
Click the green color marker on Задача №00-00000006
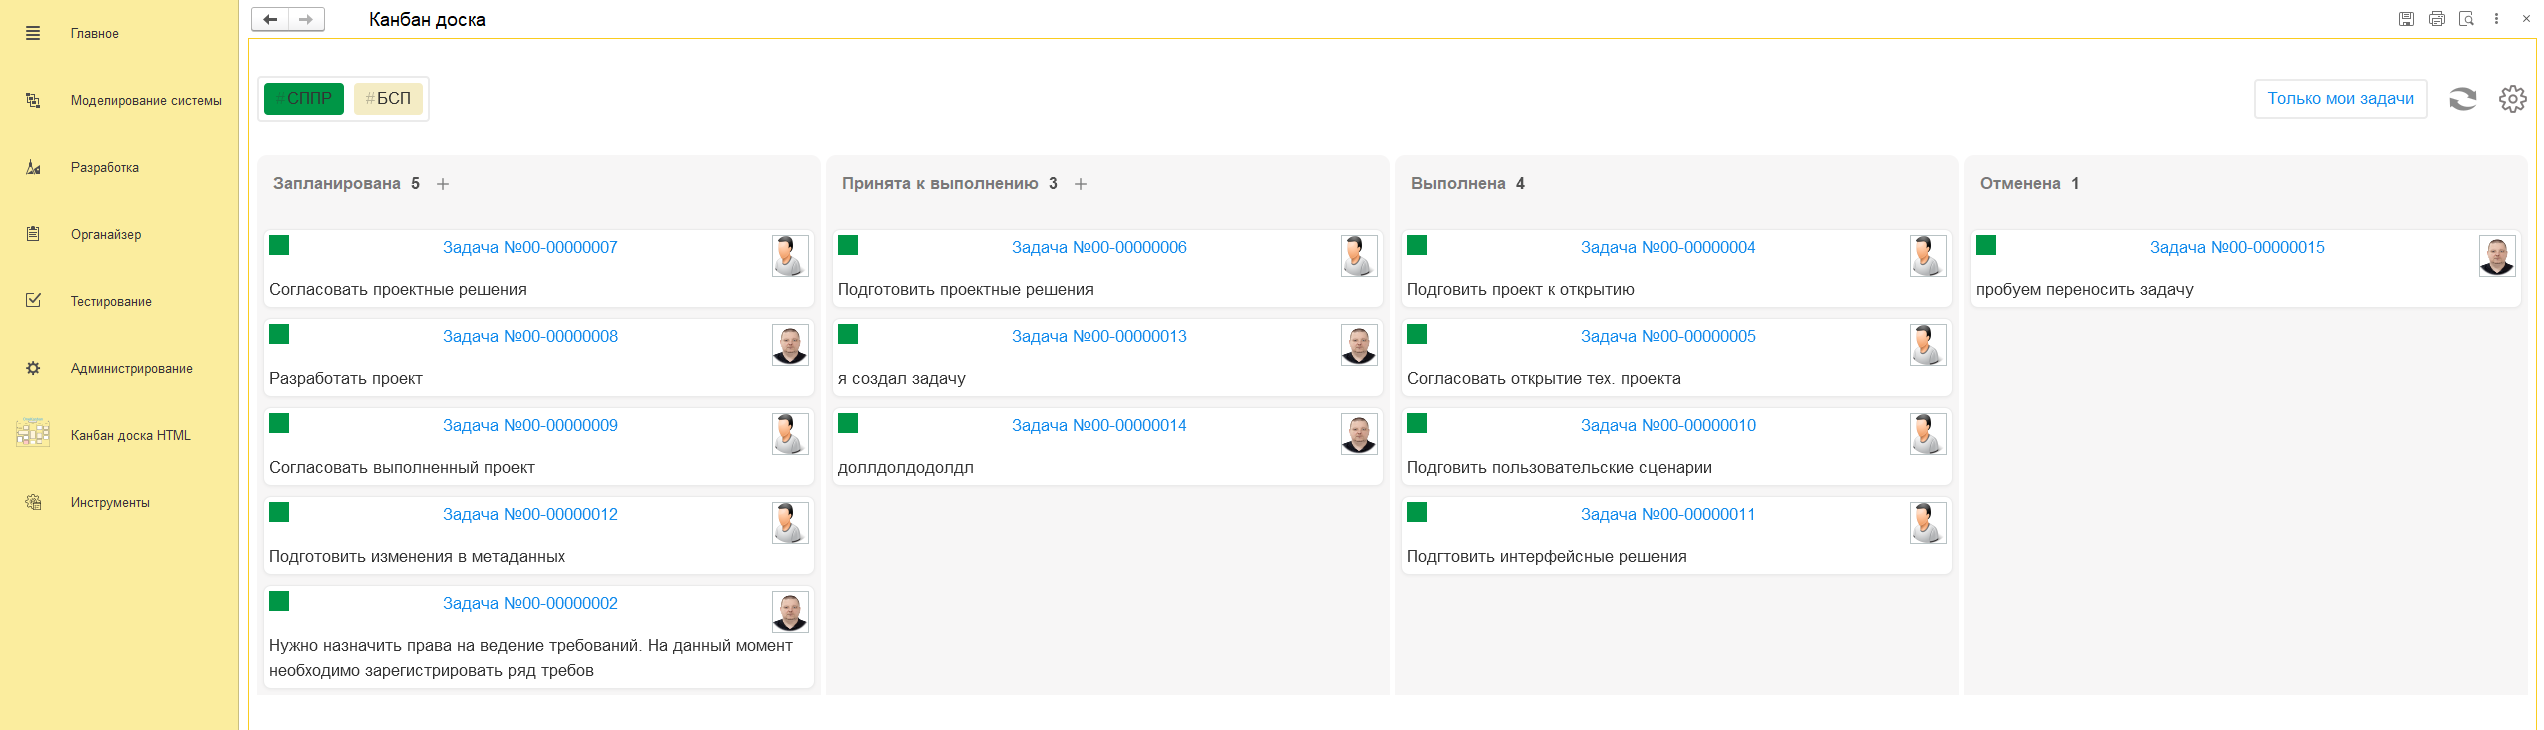[x=848, y=245]
